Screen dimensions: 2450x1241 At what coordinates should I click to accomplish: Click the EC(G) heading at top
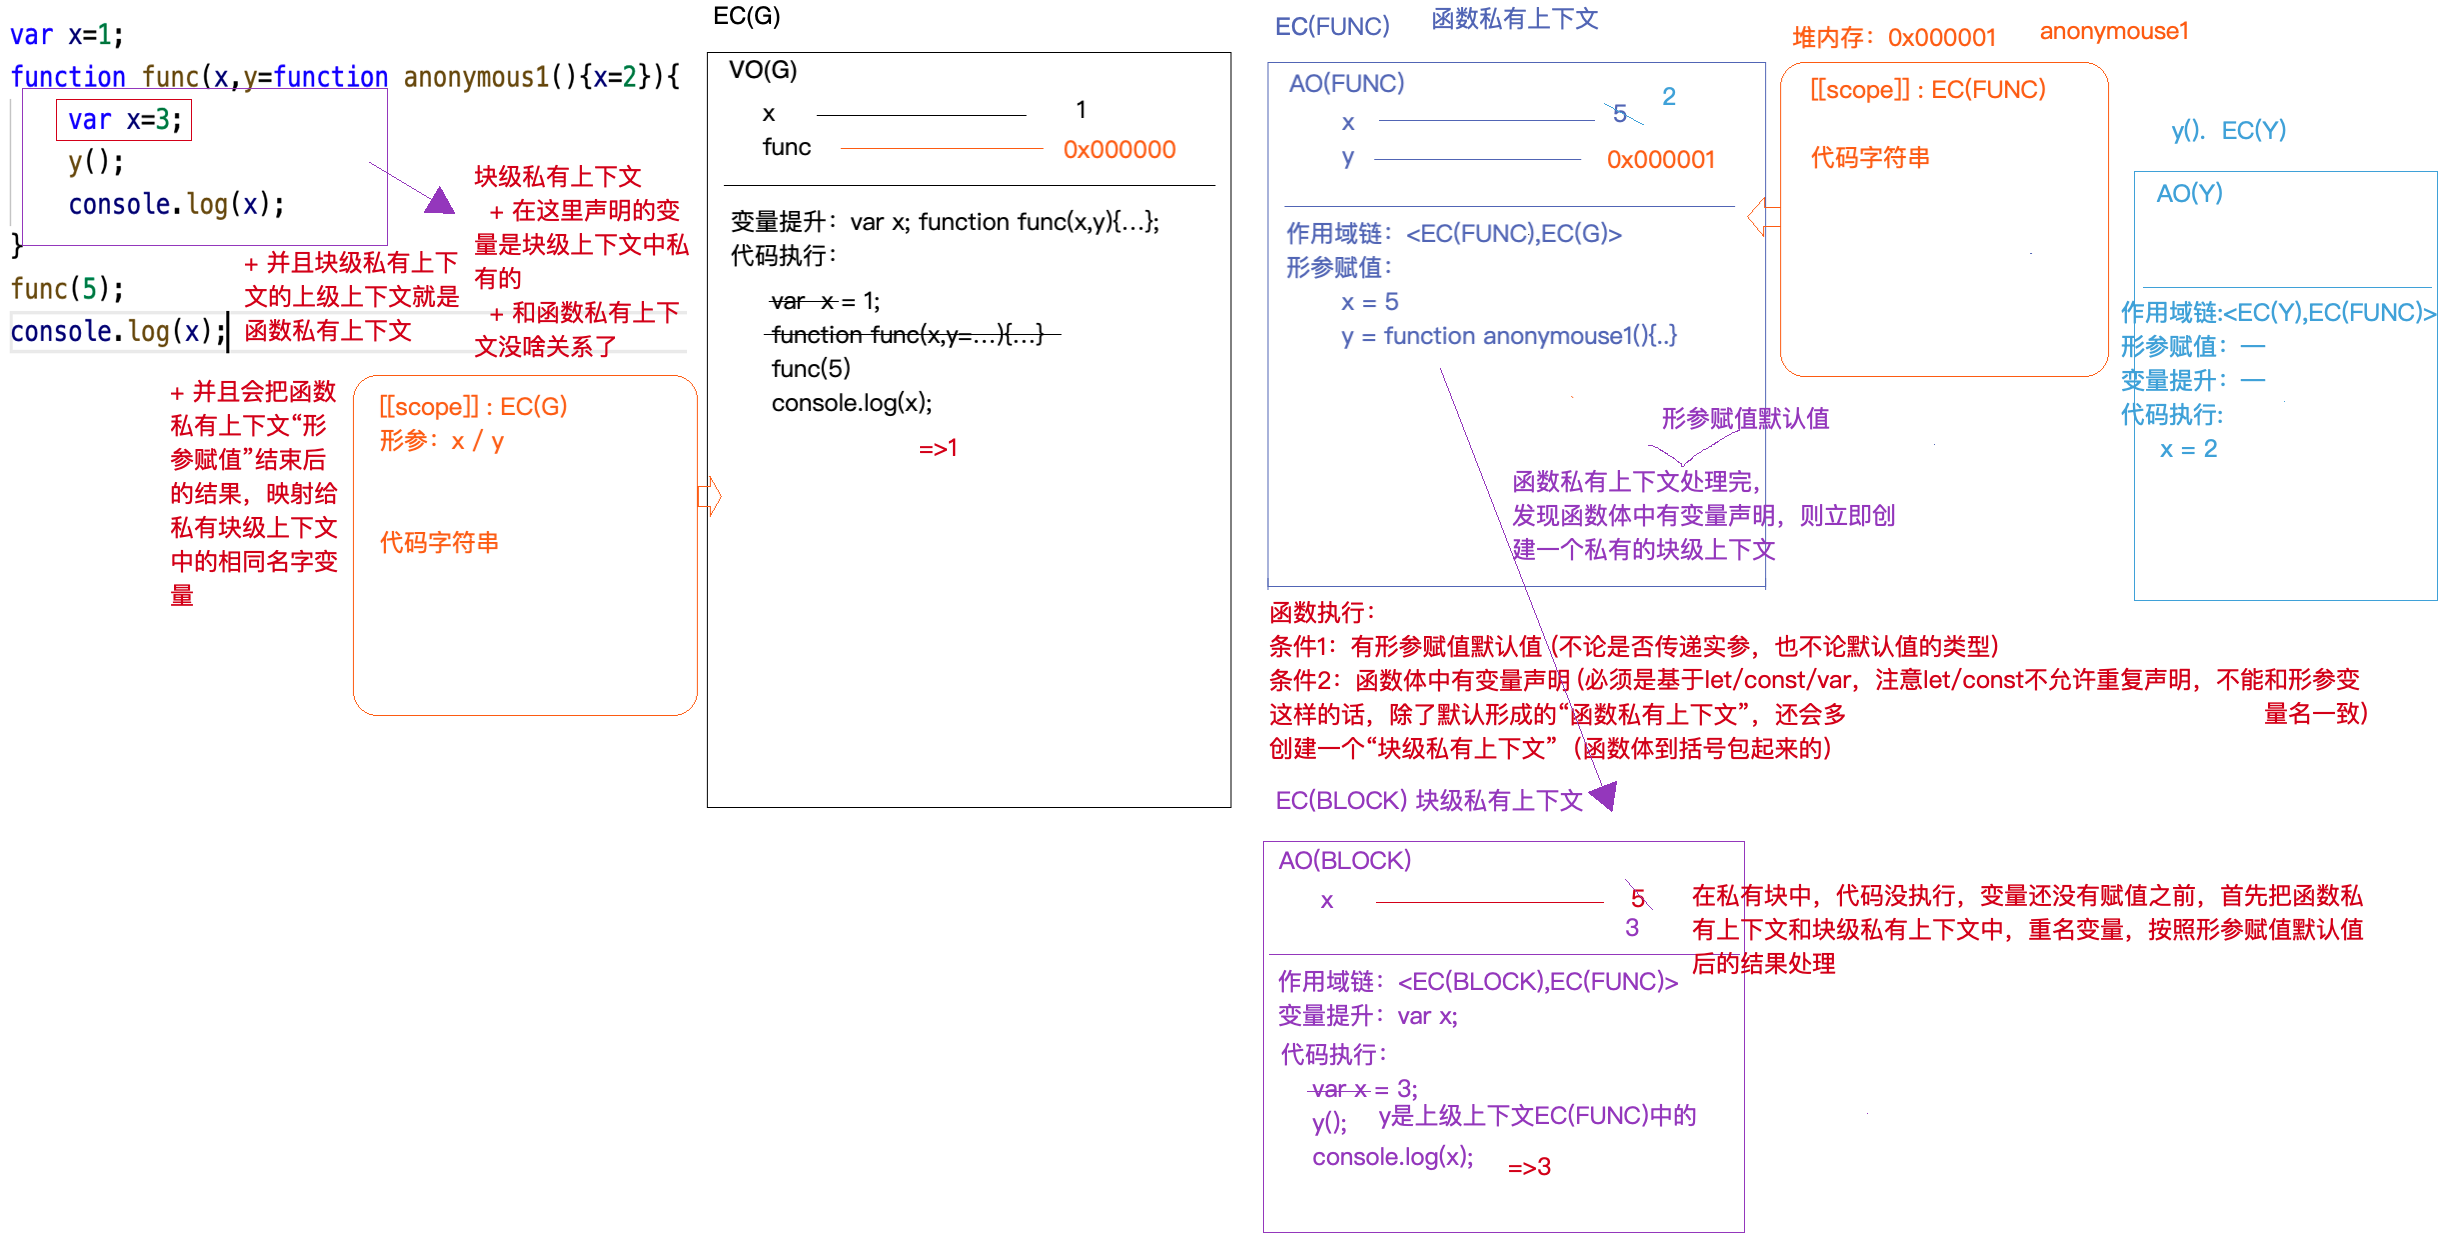point(746,16)
